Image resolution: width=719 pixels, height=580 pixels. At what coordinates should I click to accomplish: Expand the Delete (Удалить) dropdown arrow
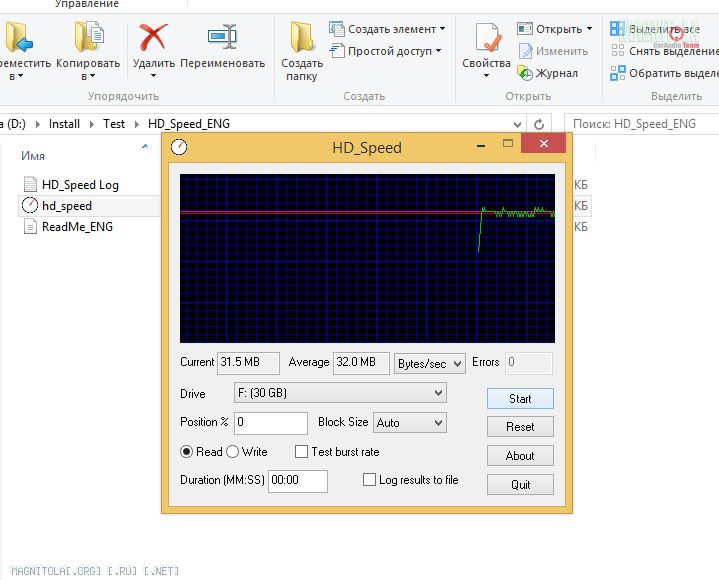point(153,76)
